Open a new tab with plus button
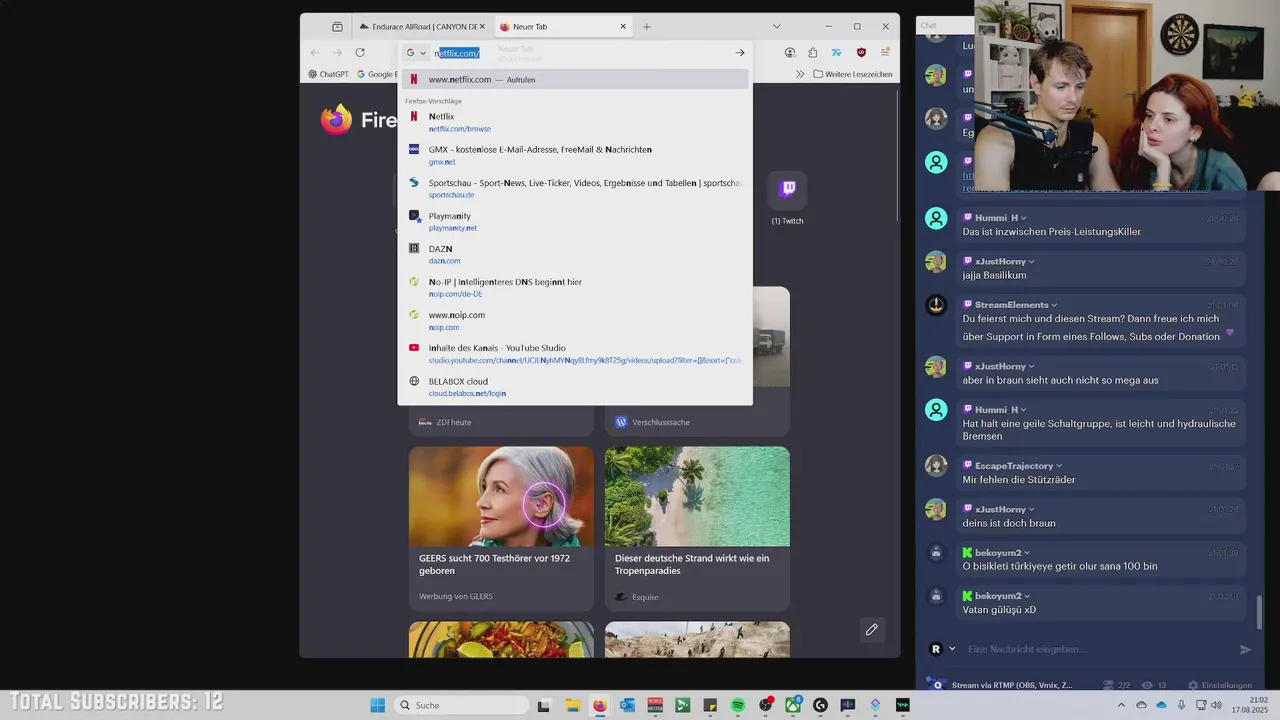Screen dimensions: 1280x720 click(x=647, y=27)
